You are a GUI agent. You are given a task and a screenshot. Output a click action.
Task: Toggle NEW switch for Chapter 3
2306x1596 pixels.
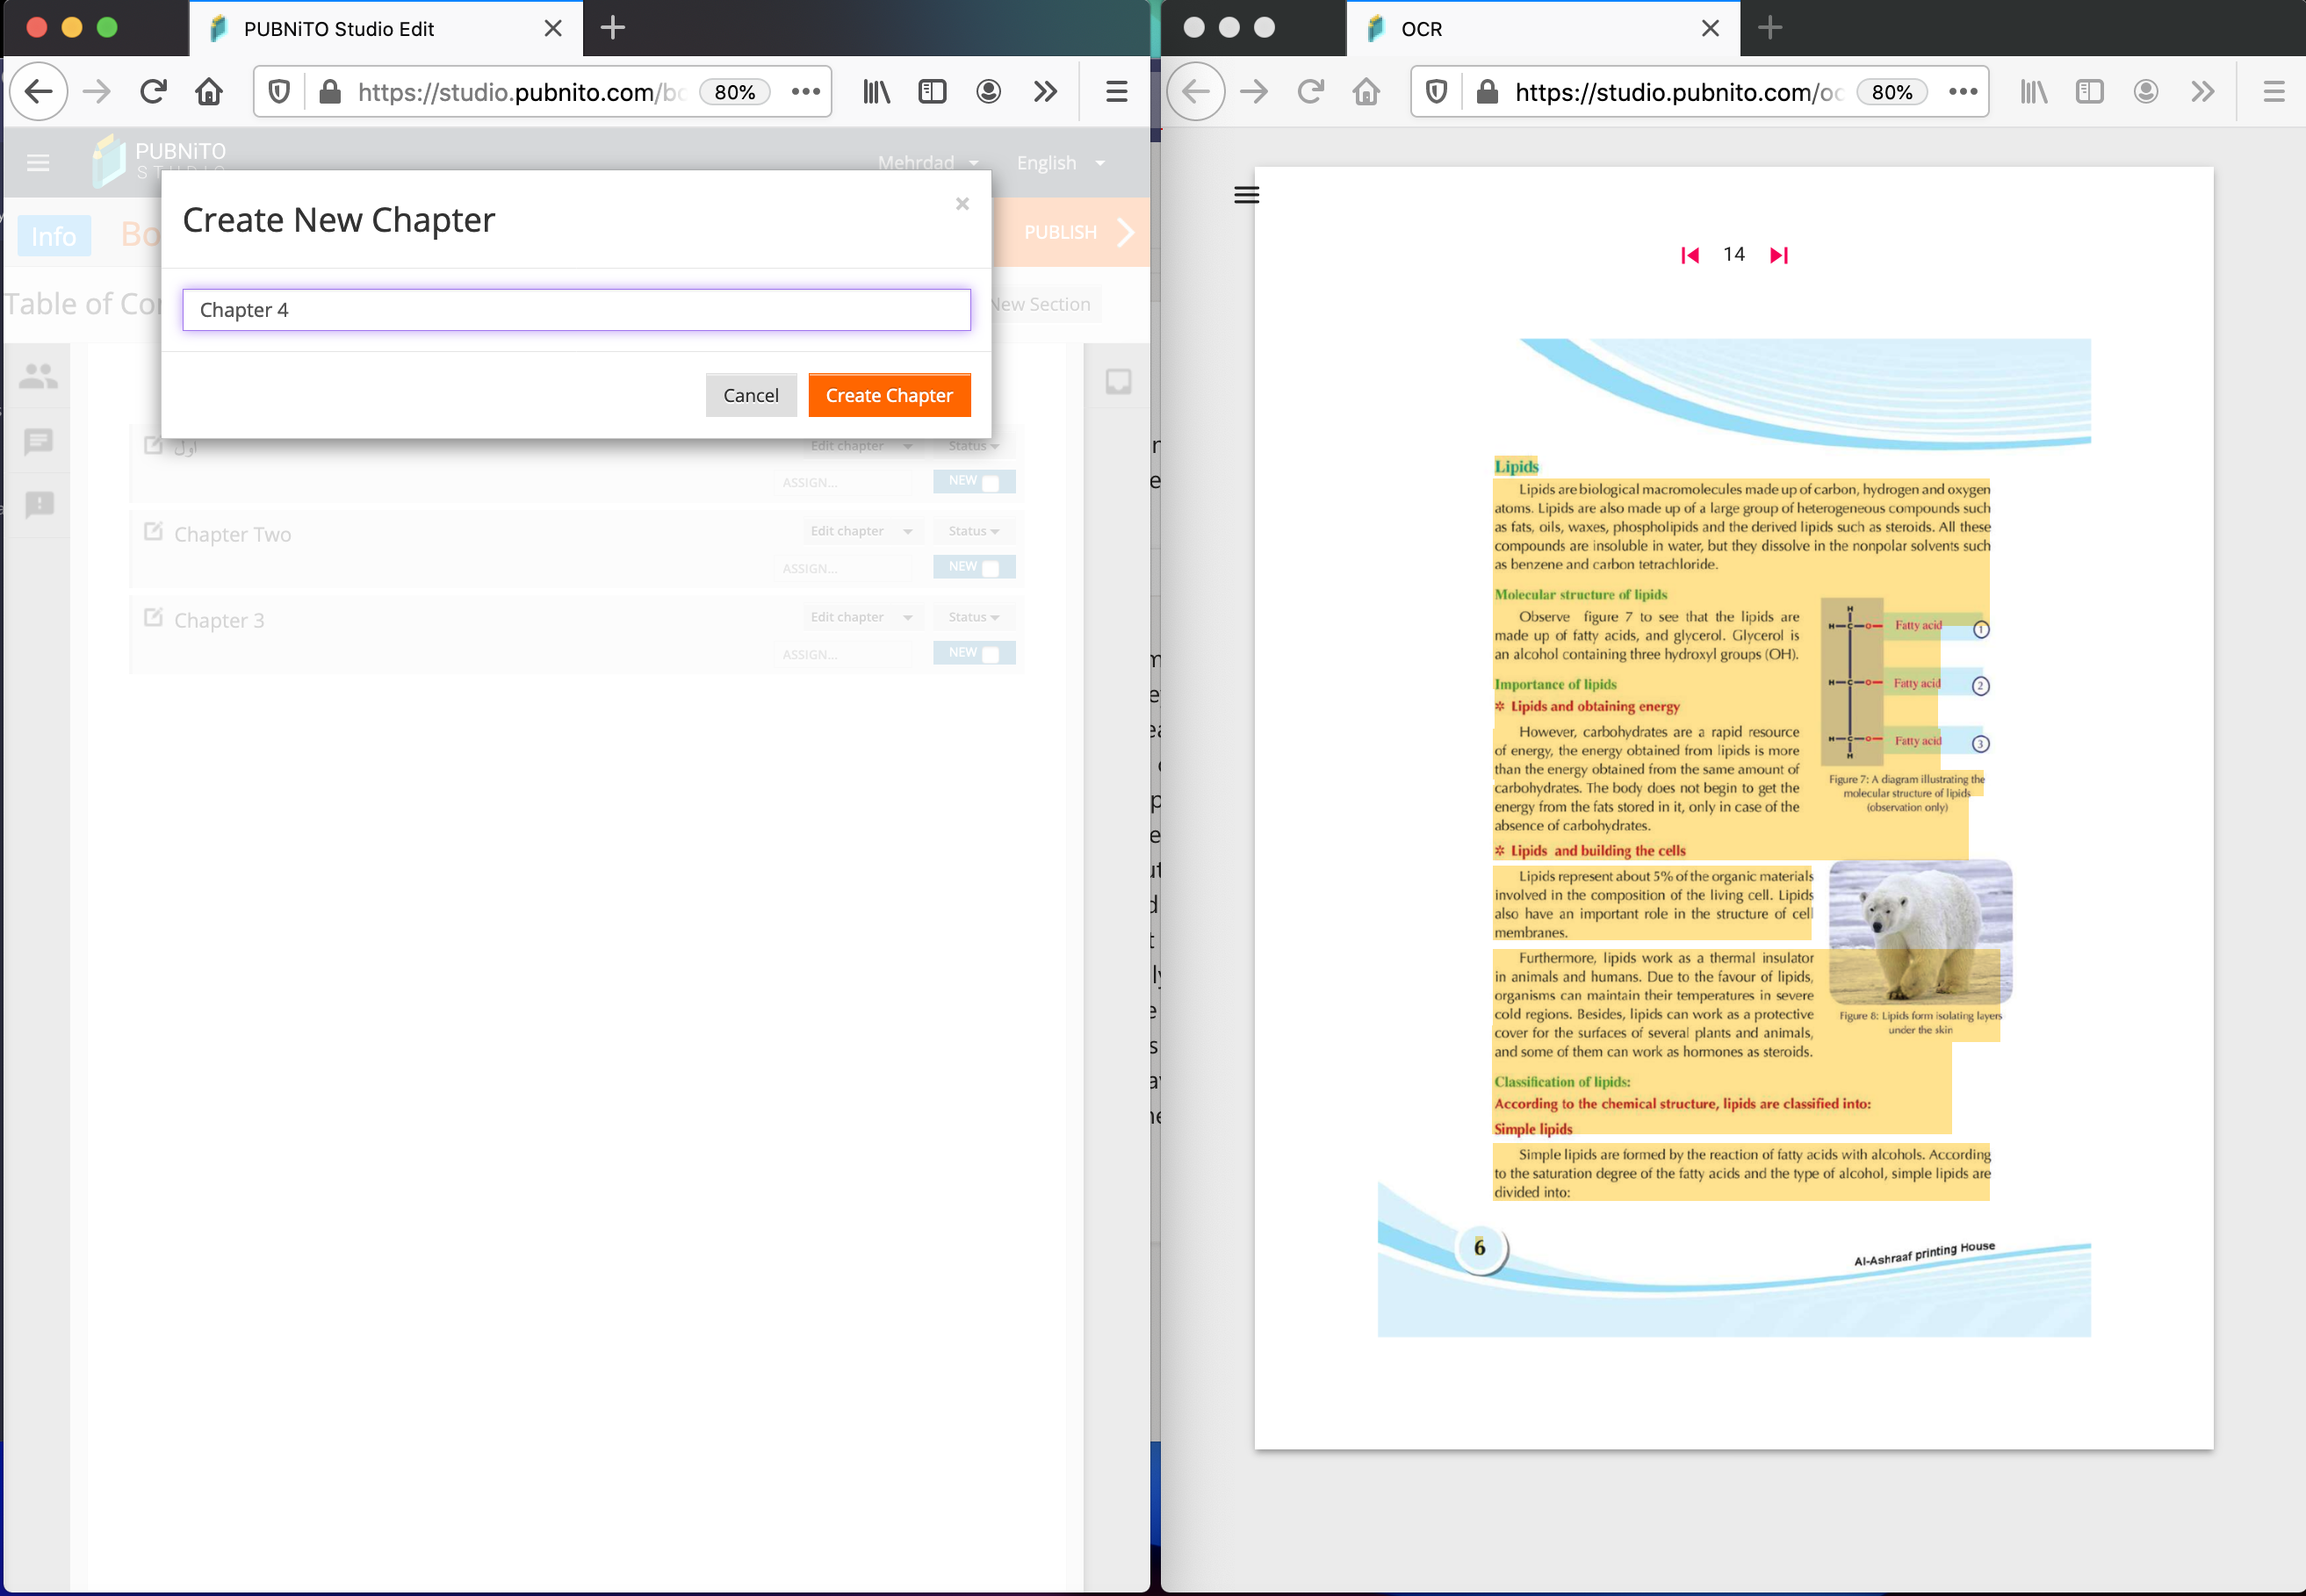(974, 653)
